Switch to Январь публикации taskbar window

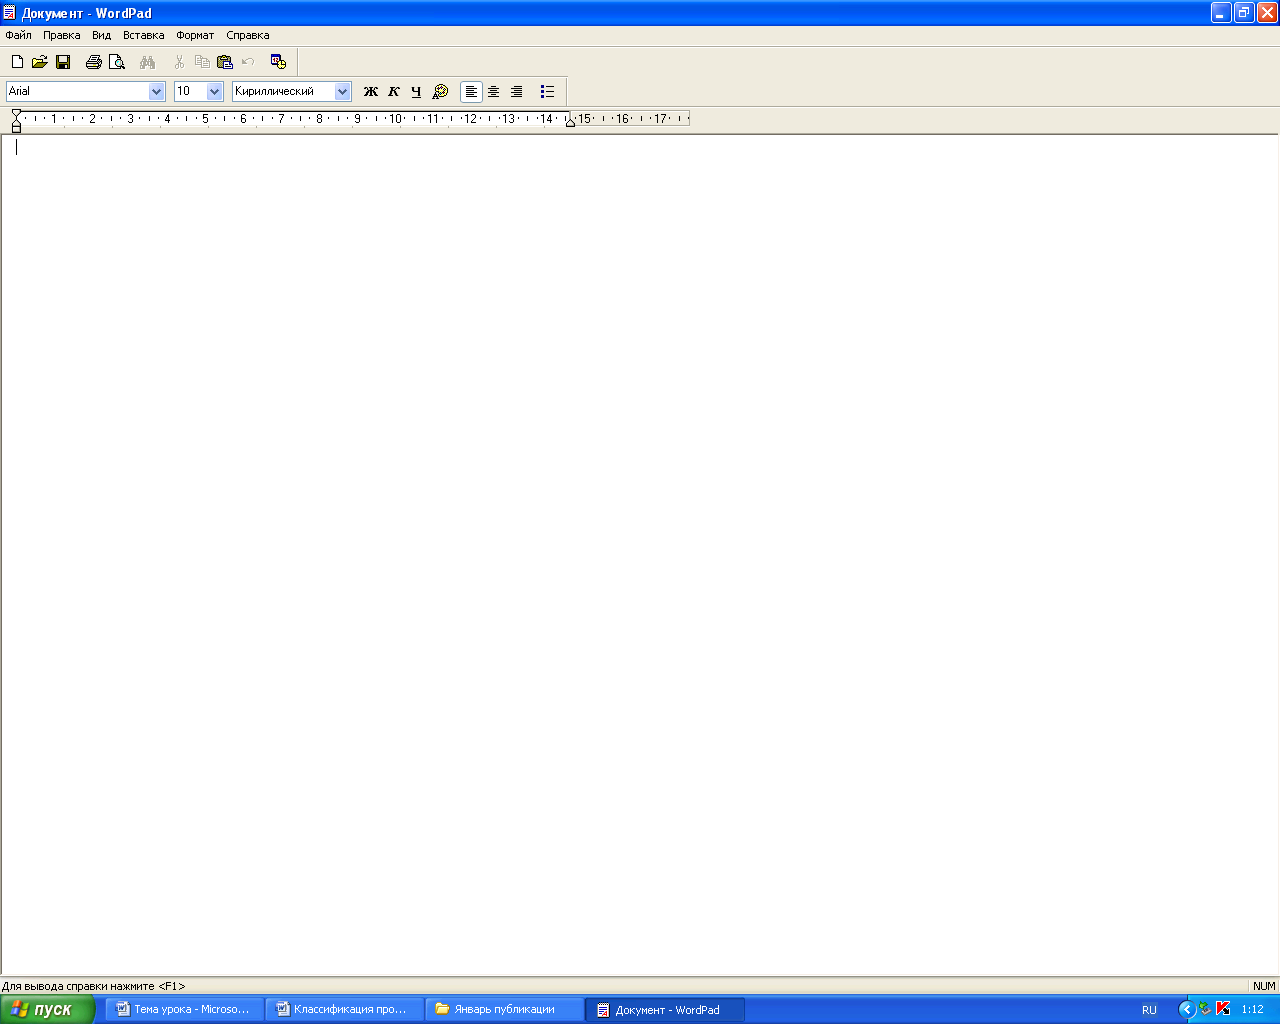505,1009
